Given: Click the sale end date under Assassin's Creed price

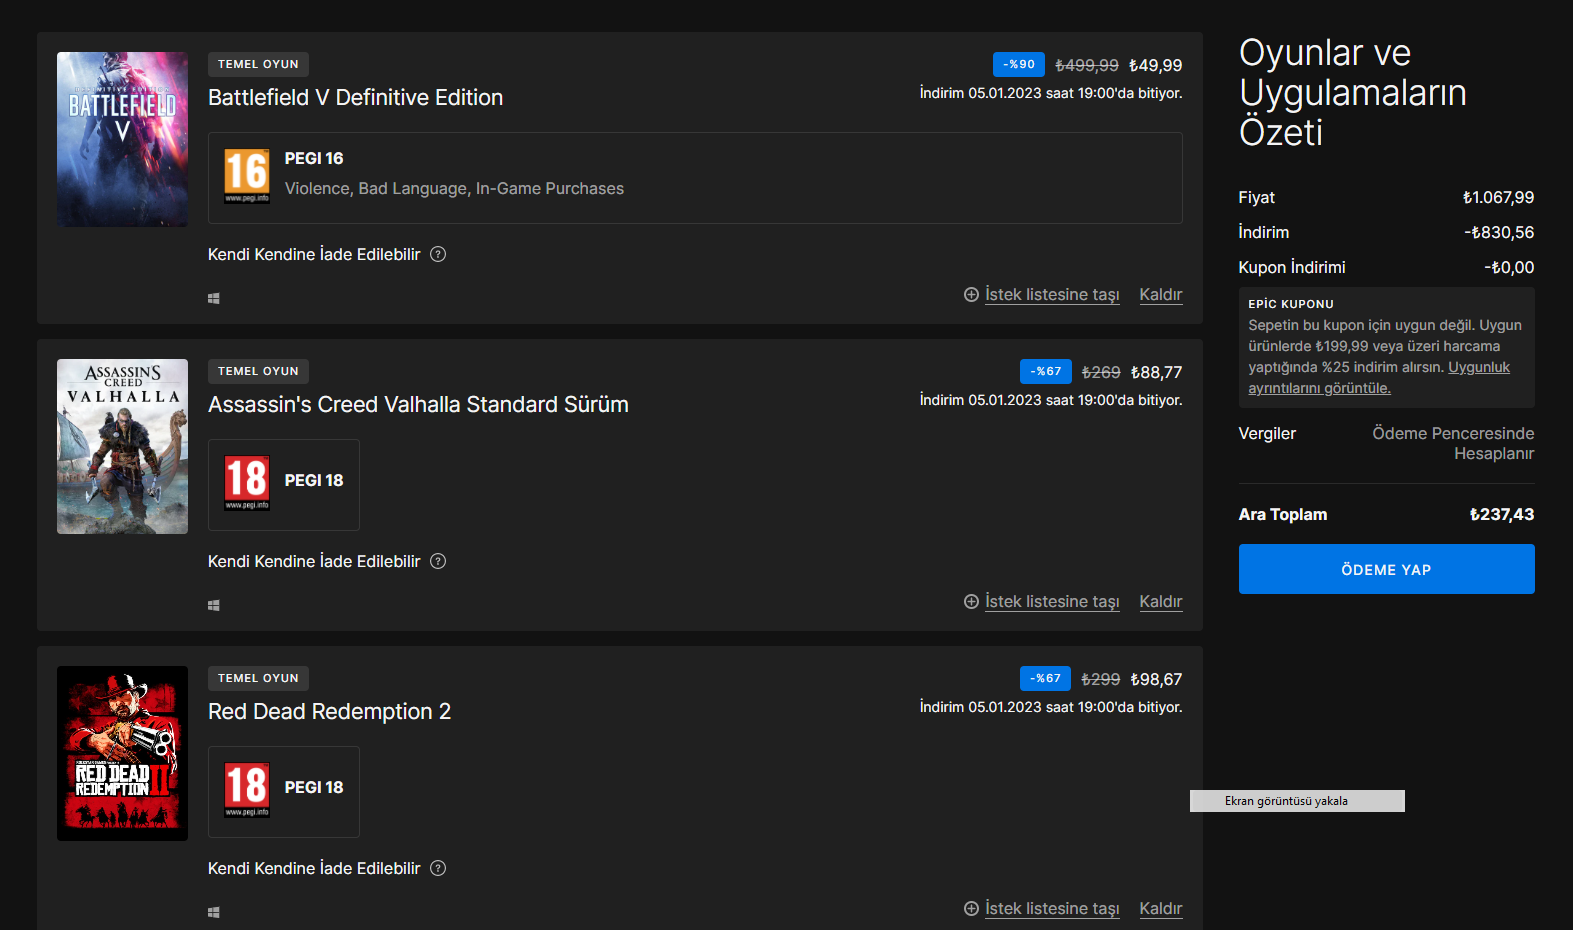Looking at the screenshot, I should pos(1051,400).
